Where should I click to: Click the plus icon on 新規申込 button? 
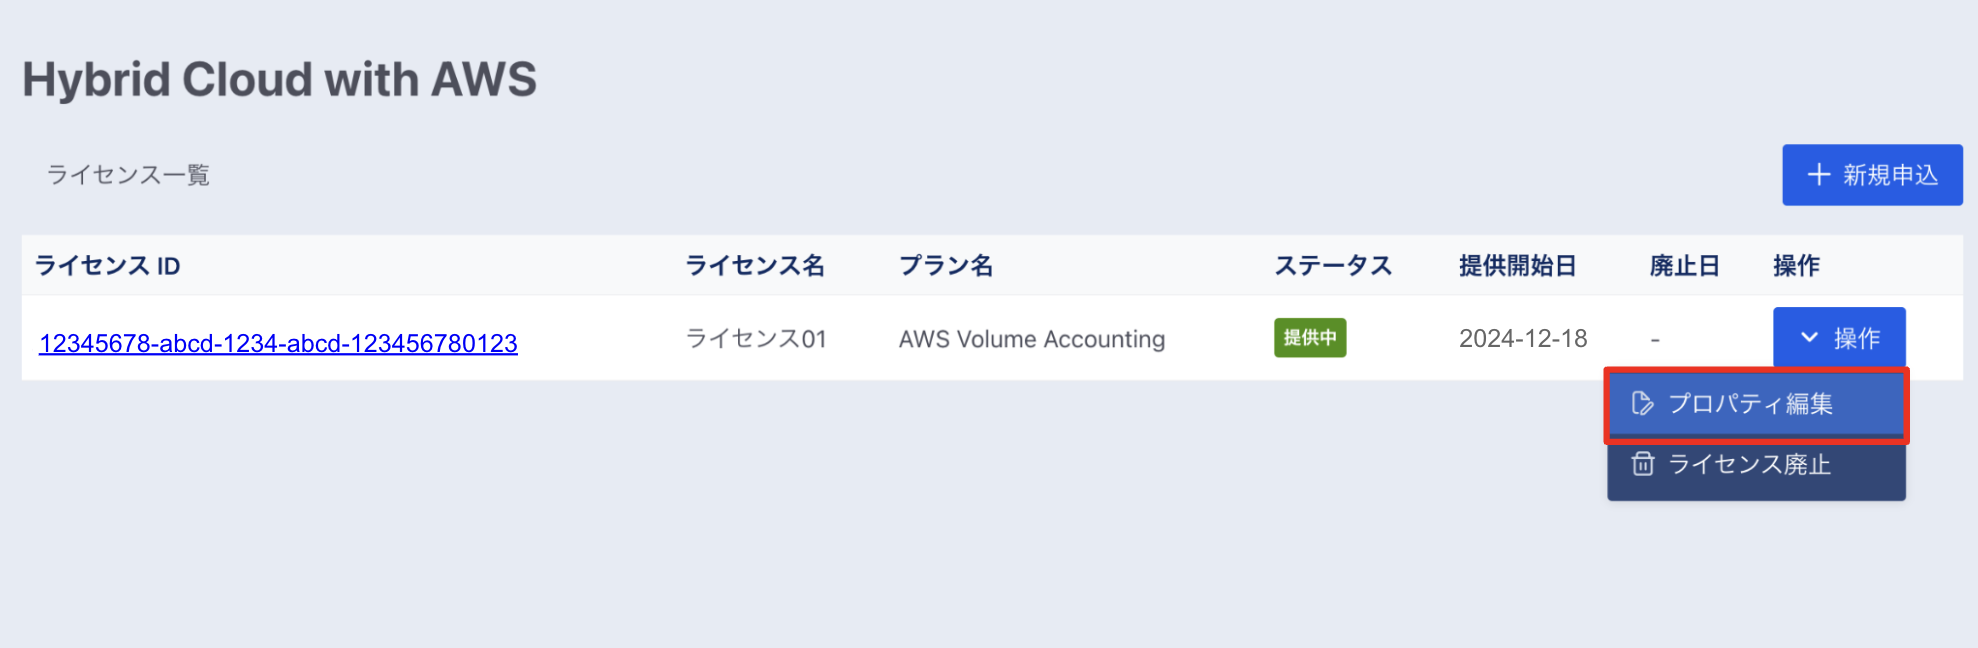1819,175
